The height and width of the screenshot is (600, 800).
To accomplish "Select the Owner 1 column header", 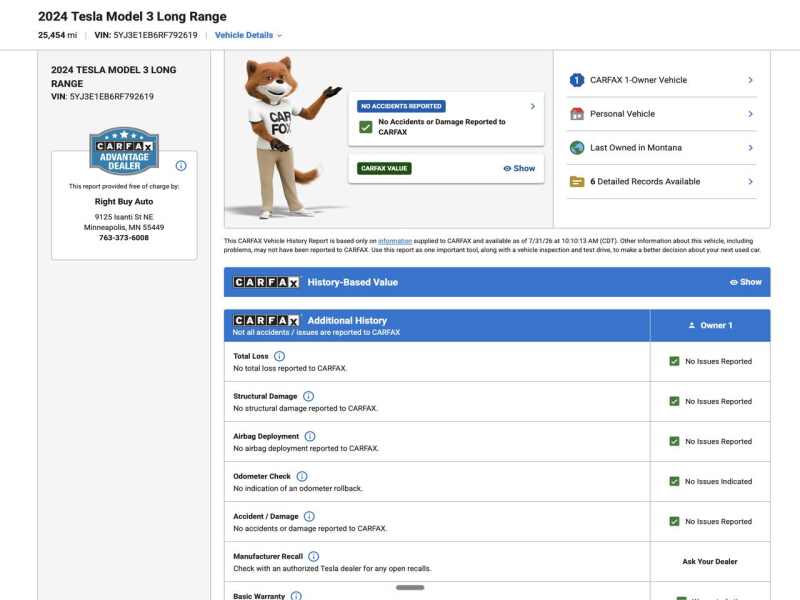I will 710,326.
